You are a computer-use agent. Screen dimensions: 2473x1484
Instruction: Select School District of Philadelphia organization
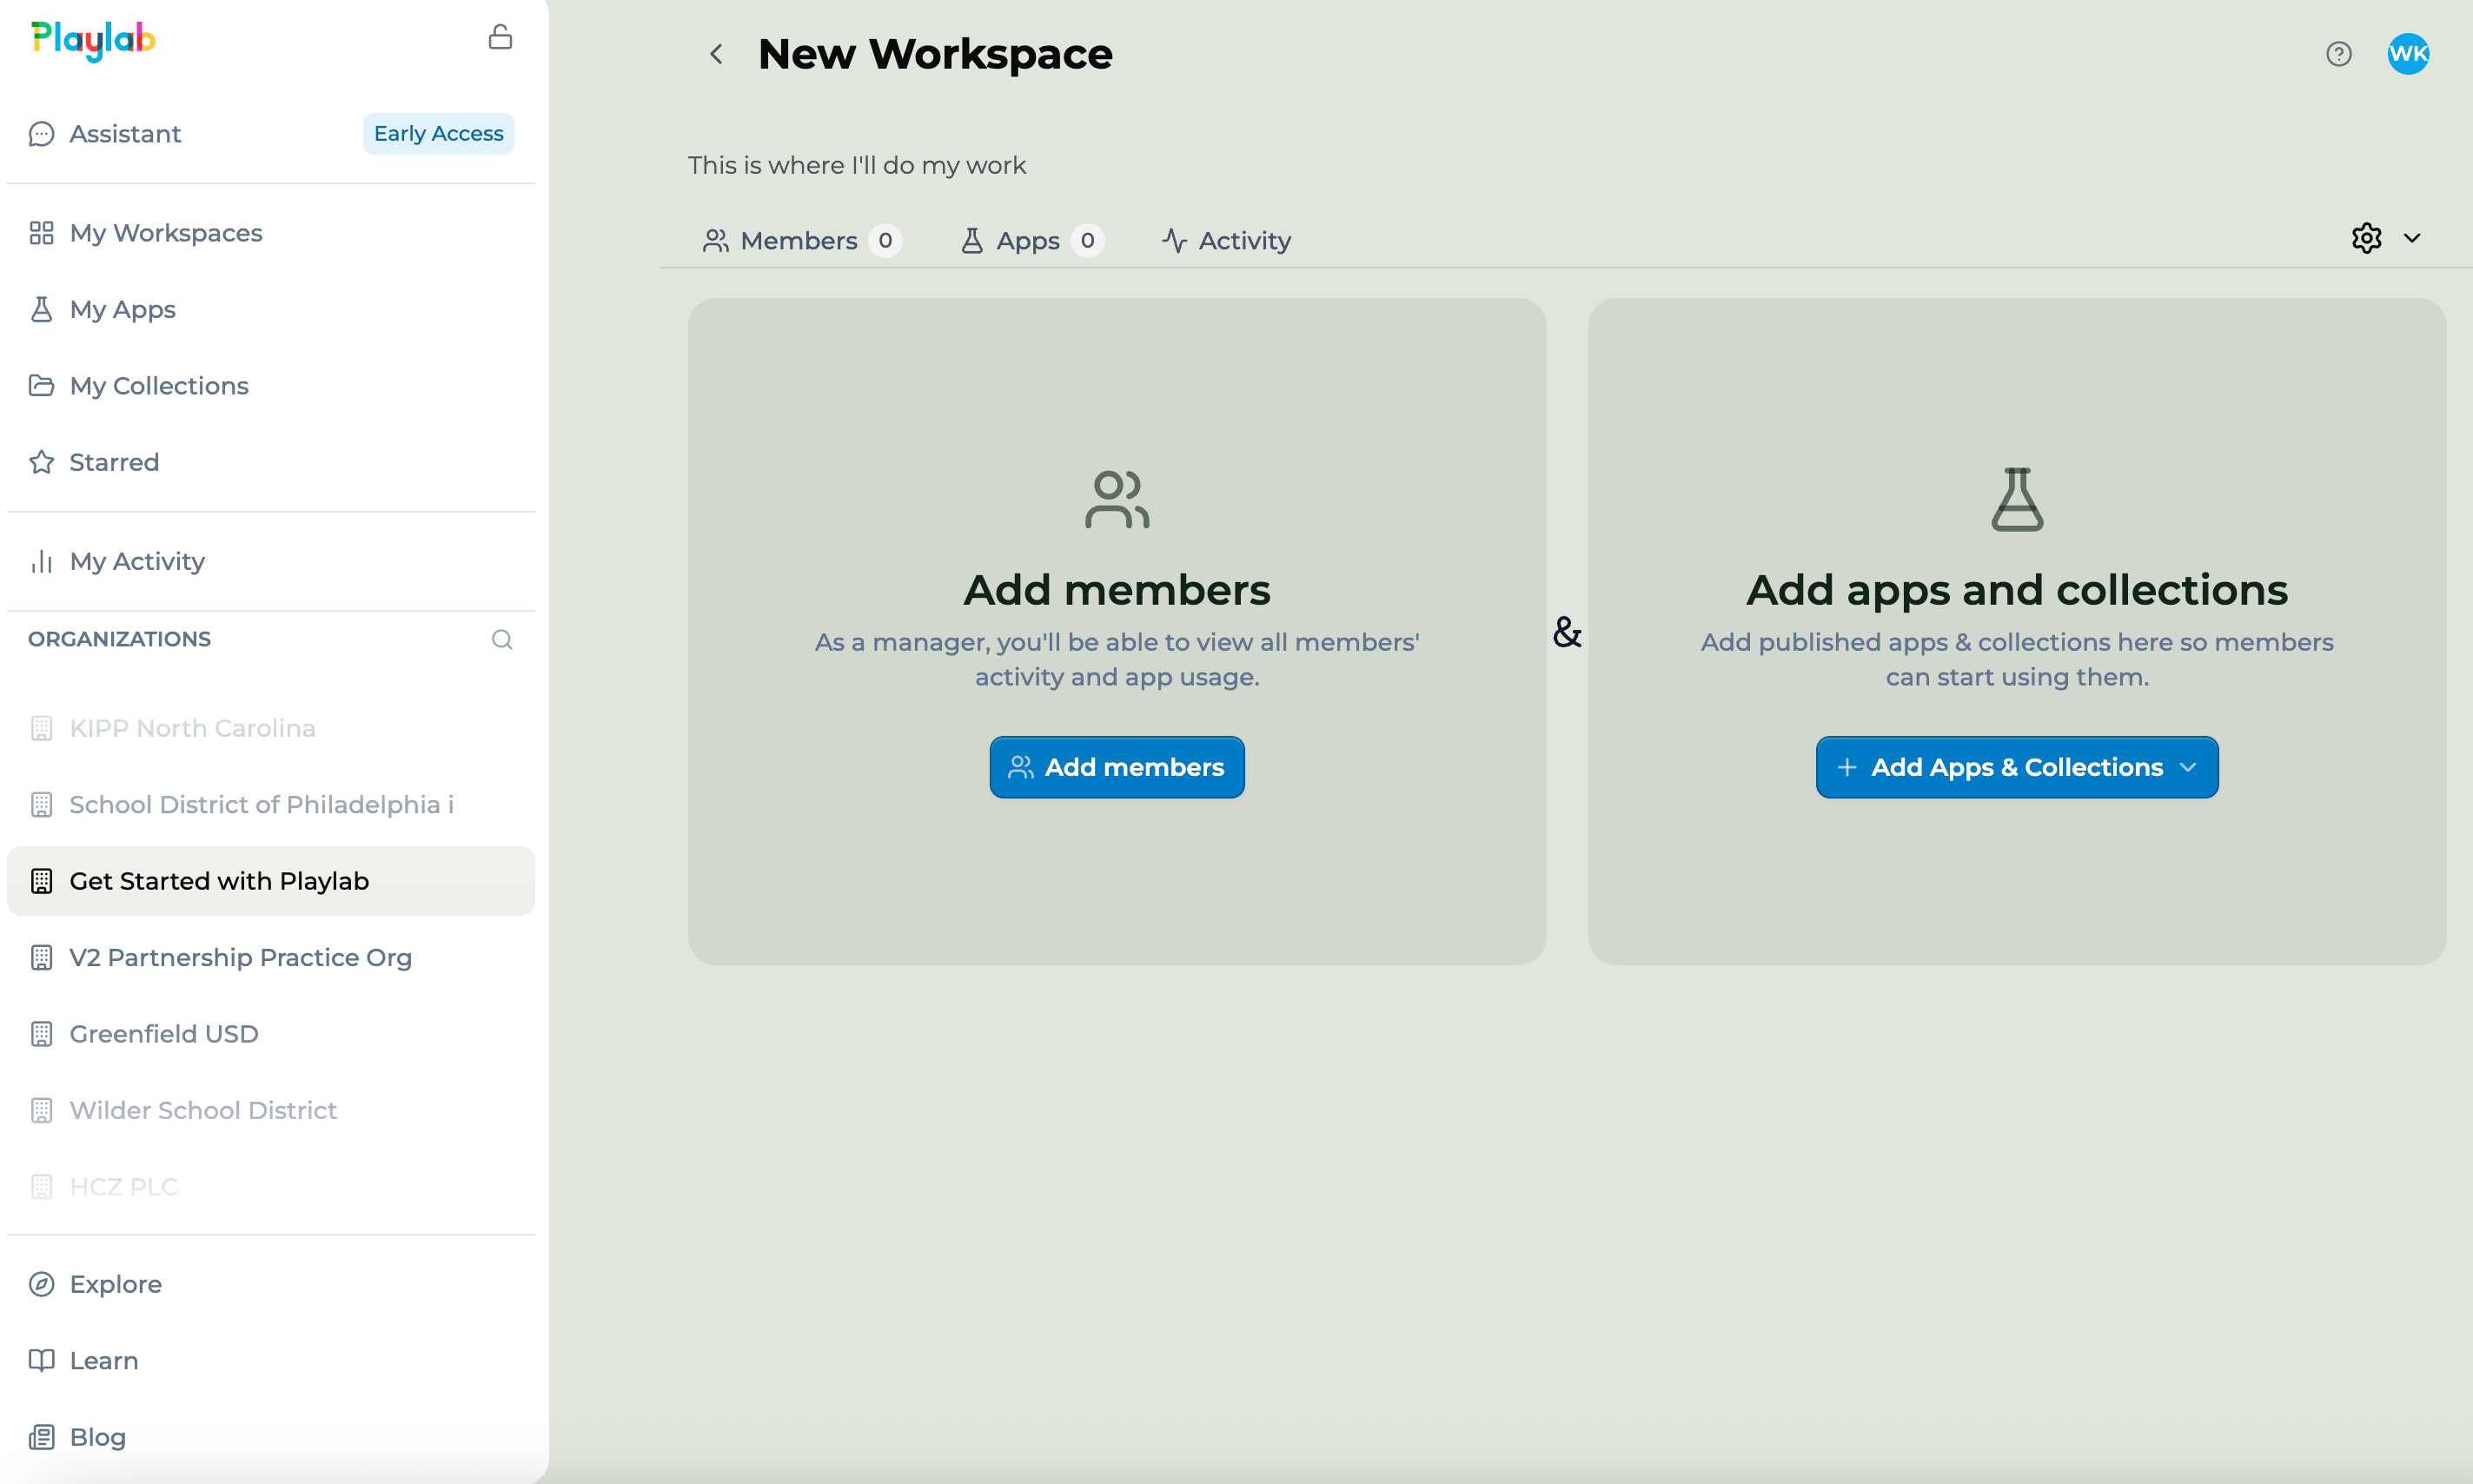click(x=271, y=805)
